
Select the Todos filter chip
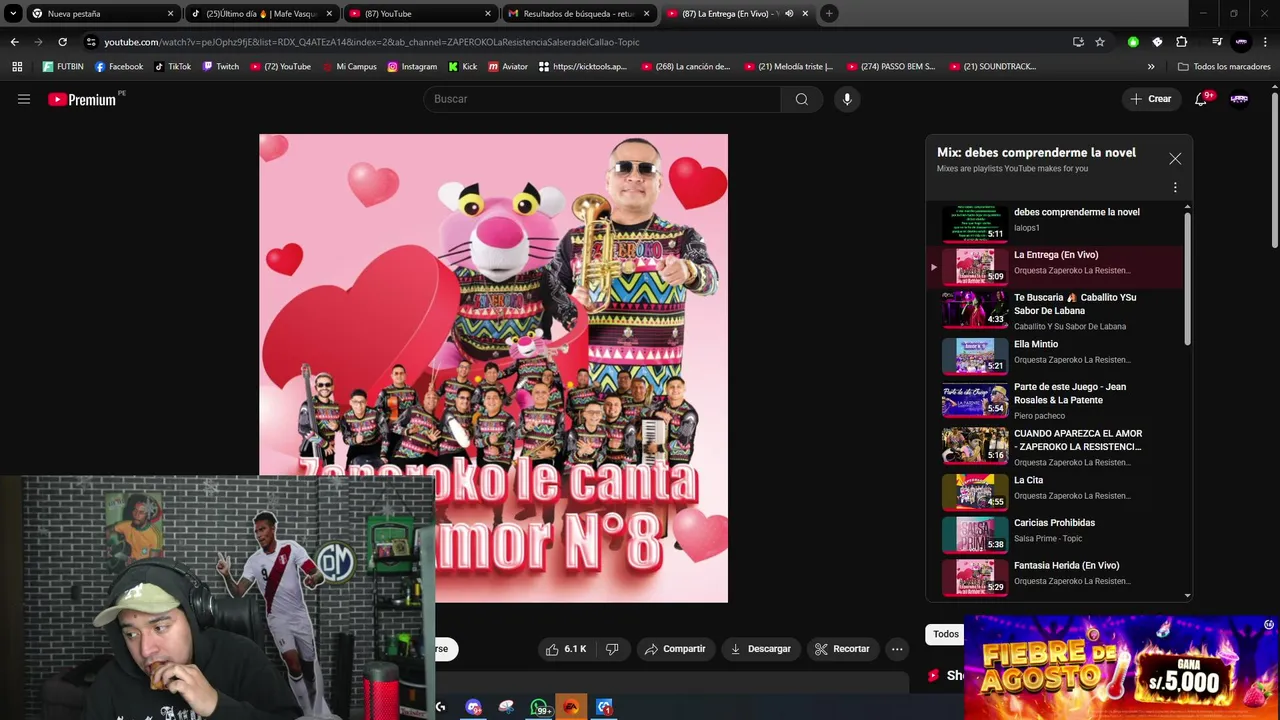[x=946, y=634]
